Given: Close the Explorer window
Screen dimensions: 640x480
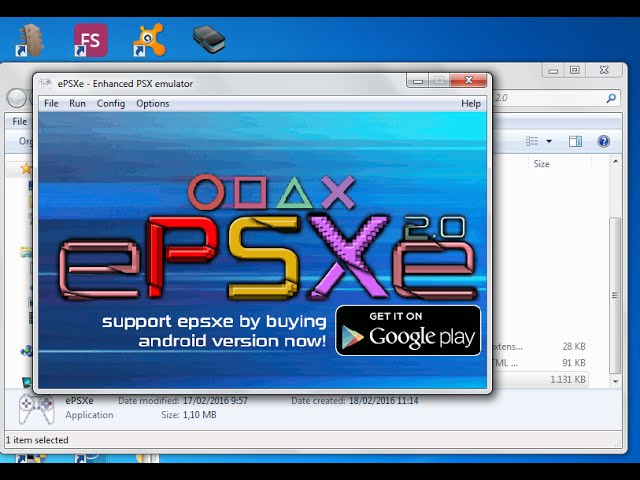Looking at the screenshot, I should click(x=604, y=70).
